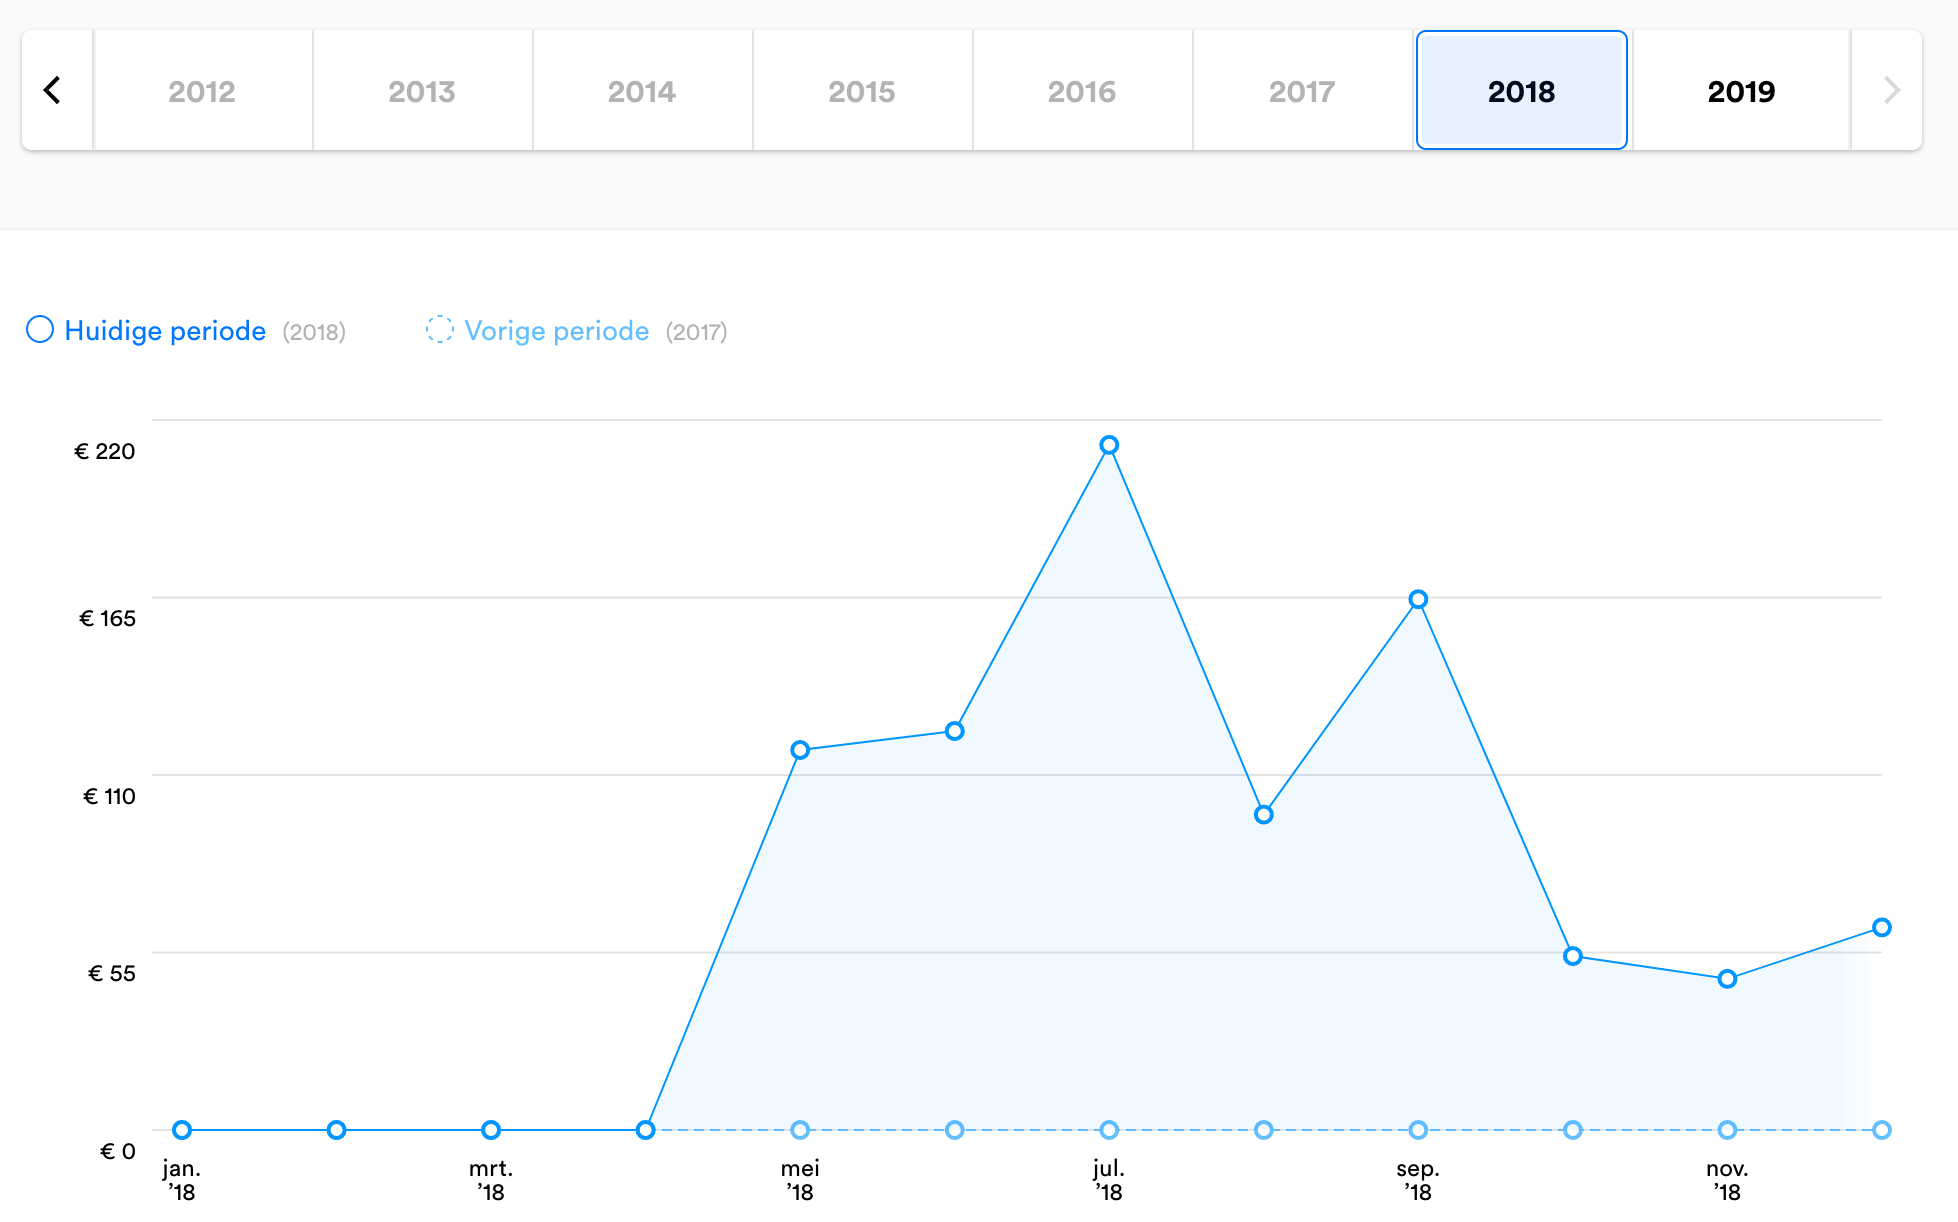This screenshot has width=1958, height=1222.
Task: Click the February 2018 data point
Action: tap(337, 1130)
